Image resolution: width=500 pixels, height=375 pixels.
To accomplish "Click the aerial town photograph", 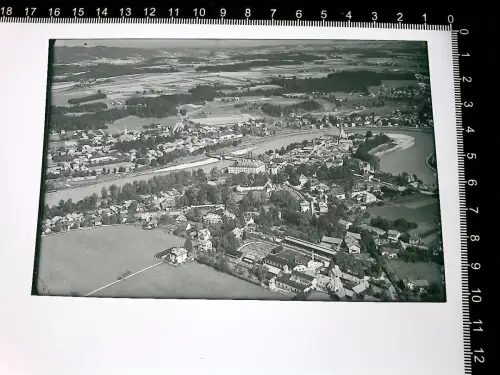I will click(239, 170).
